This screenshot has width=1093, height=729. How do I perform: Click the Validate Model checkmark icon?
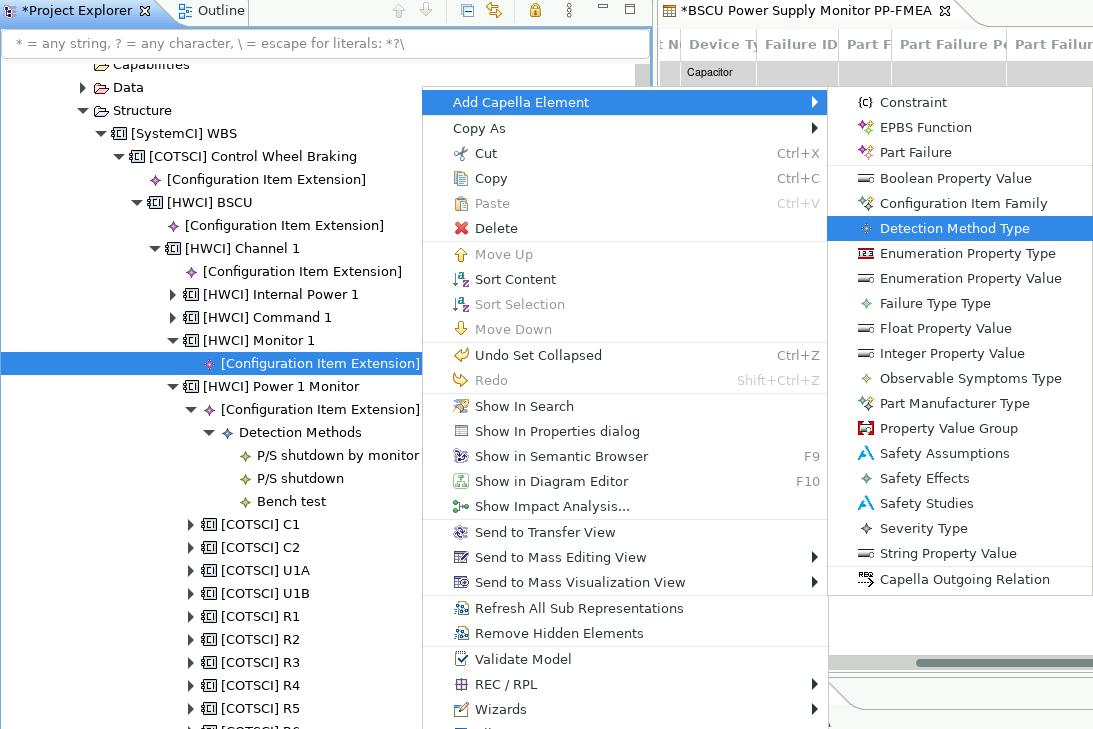461,659
